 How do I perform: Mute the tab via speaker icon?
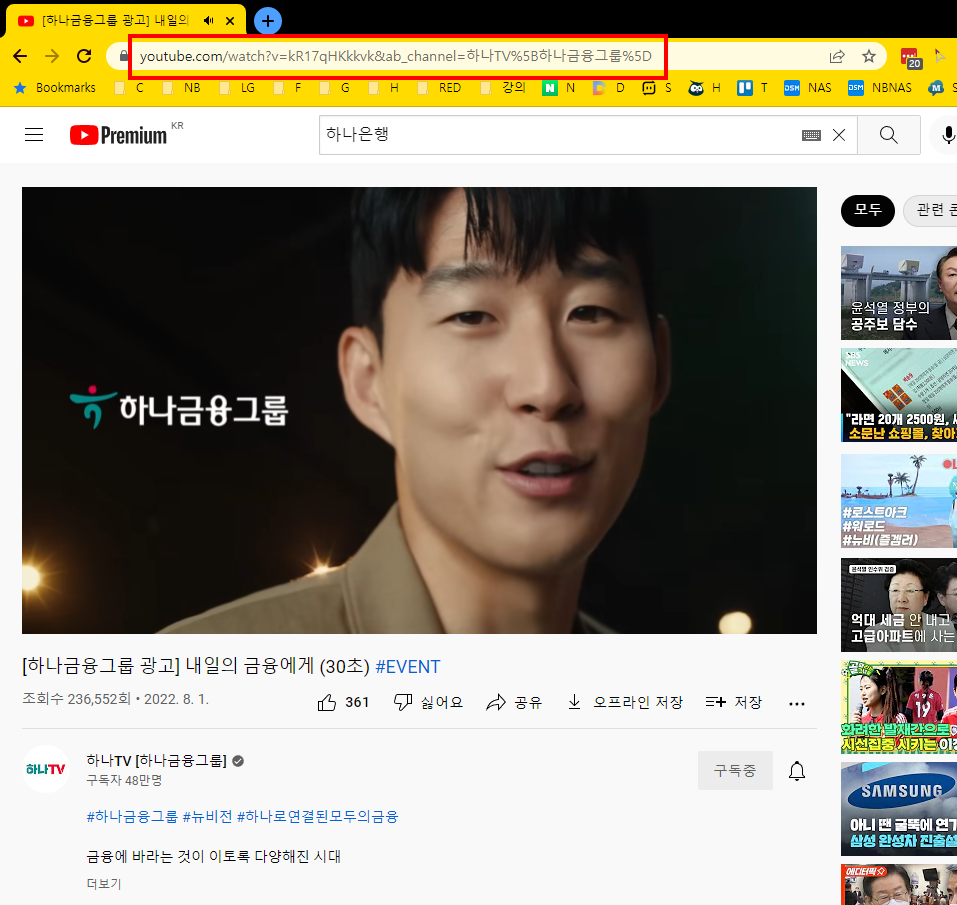[209, 21]
